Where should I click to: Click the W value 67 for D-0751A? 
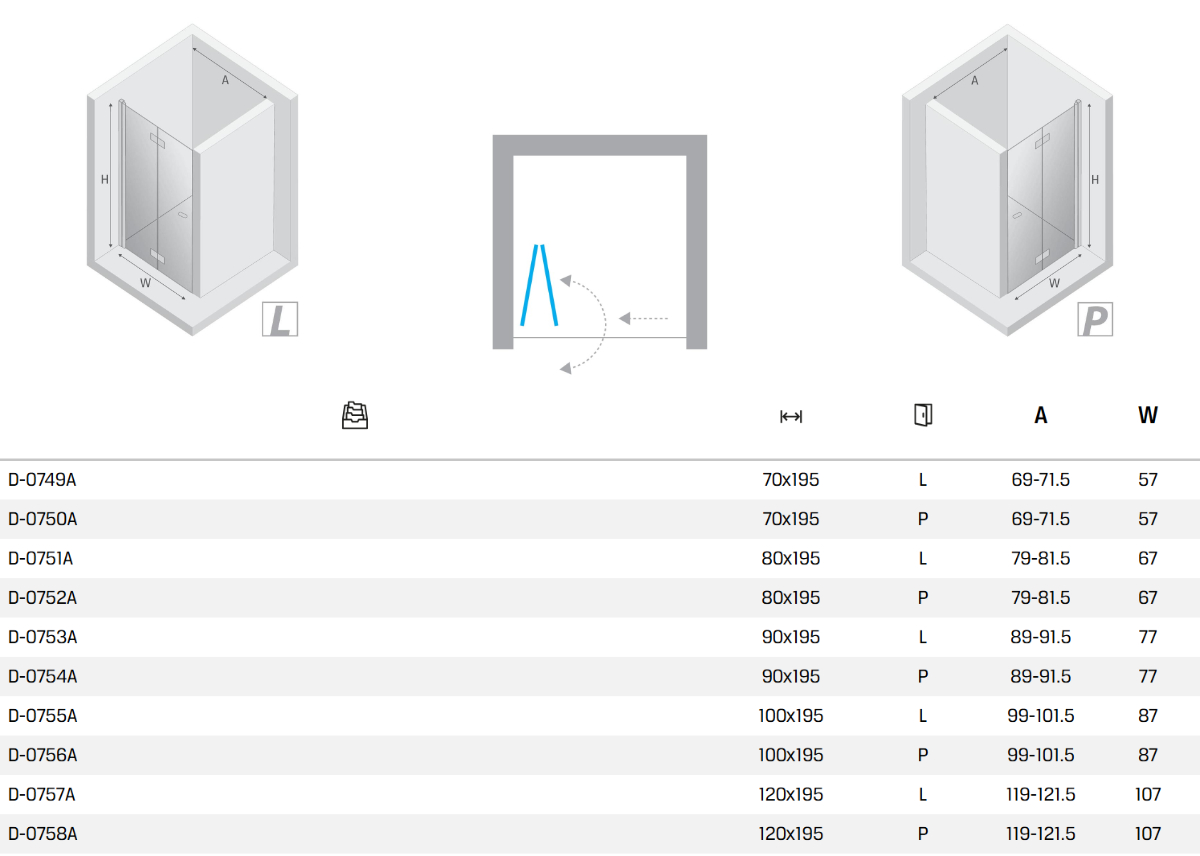pos(1148,559)
